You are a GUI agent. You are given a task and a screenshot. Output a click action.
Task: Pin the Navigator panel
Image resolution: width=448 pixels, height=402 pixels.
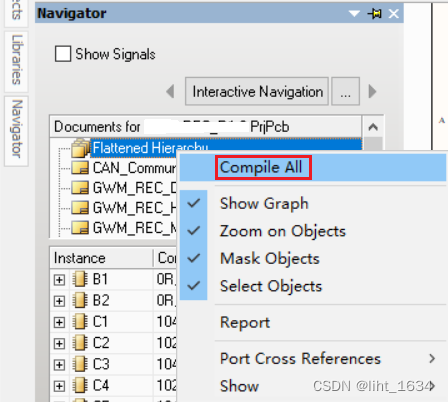[375, 14]
